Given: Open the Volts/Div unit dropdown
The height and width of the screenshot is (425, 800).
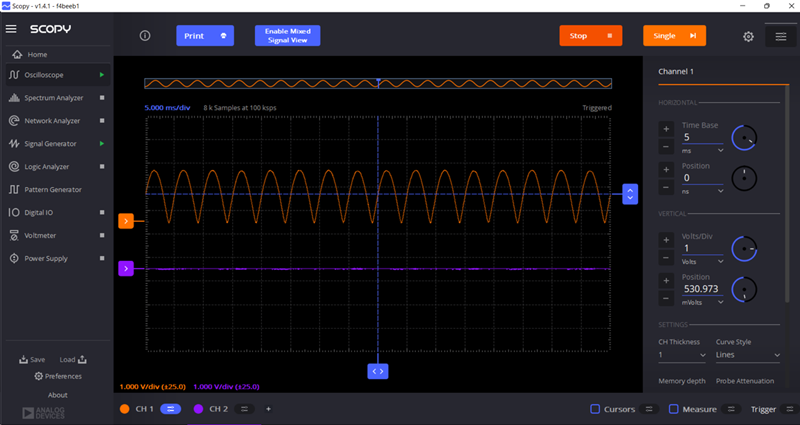Looking at the screenshot, I should tap(704, 261).
